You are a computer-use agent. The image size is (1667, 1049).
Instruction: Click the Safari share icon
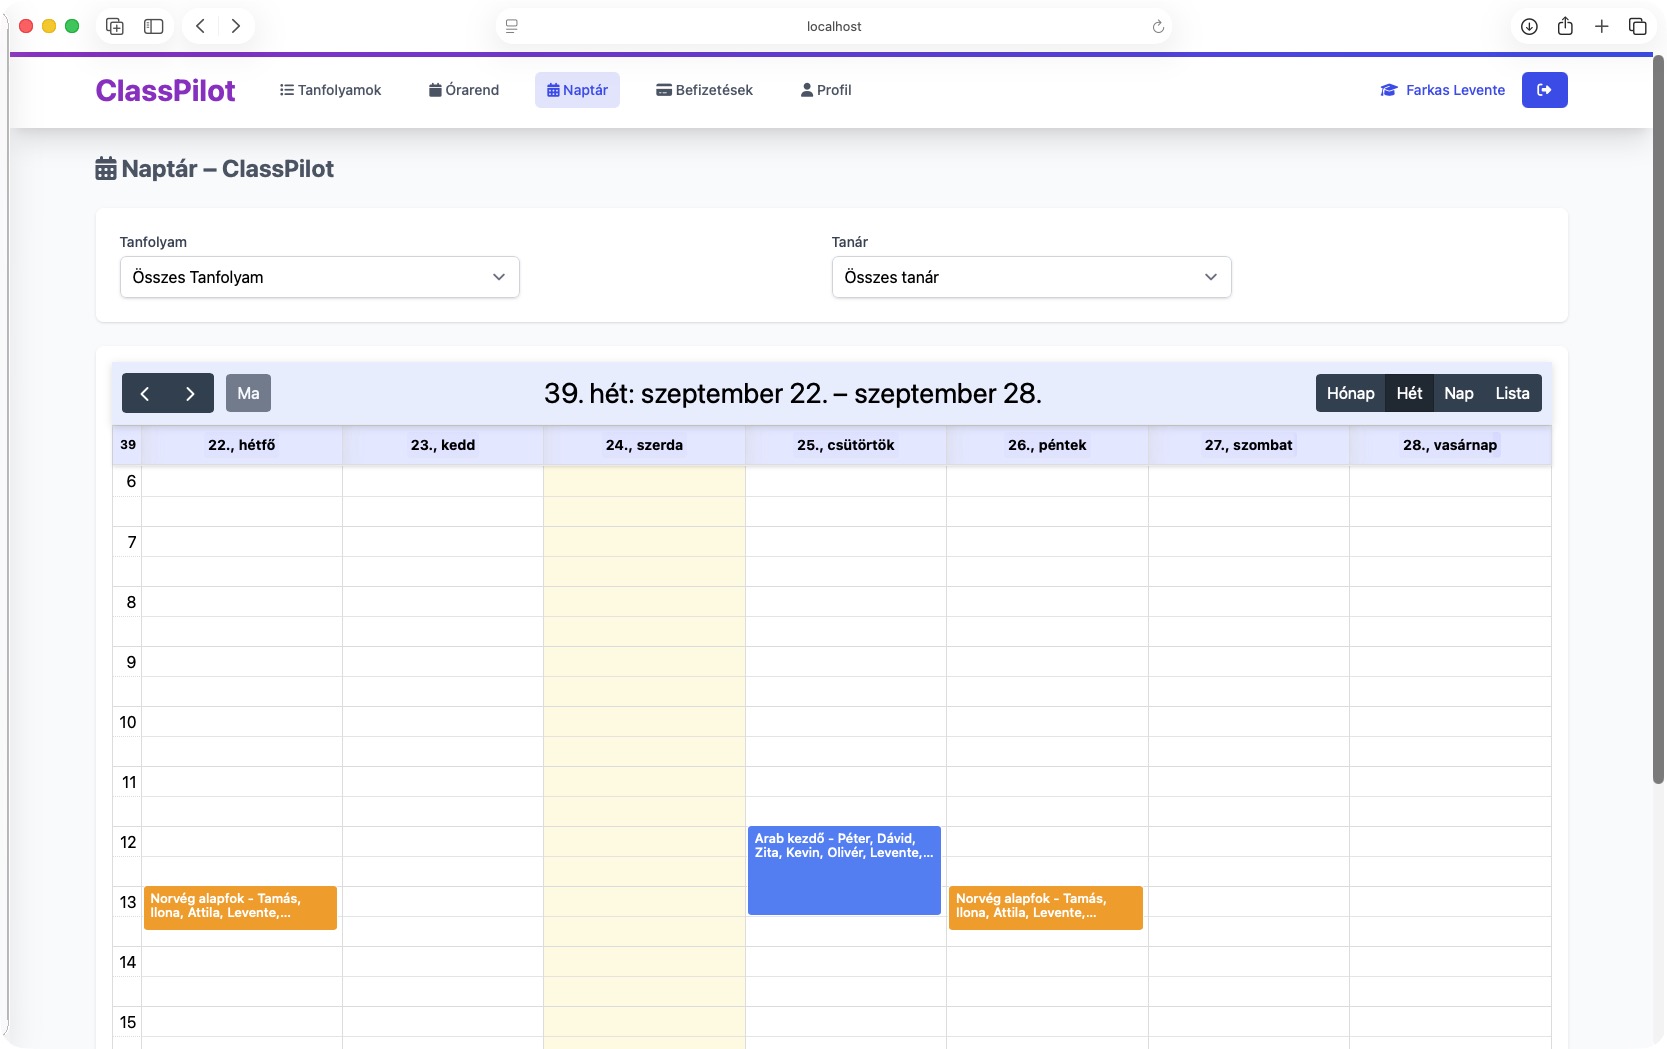[x=1565, y=27]
